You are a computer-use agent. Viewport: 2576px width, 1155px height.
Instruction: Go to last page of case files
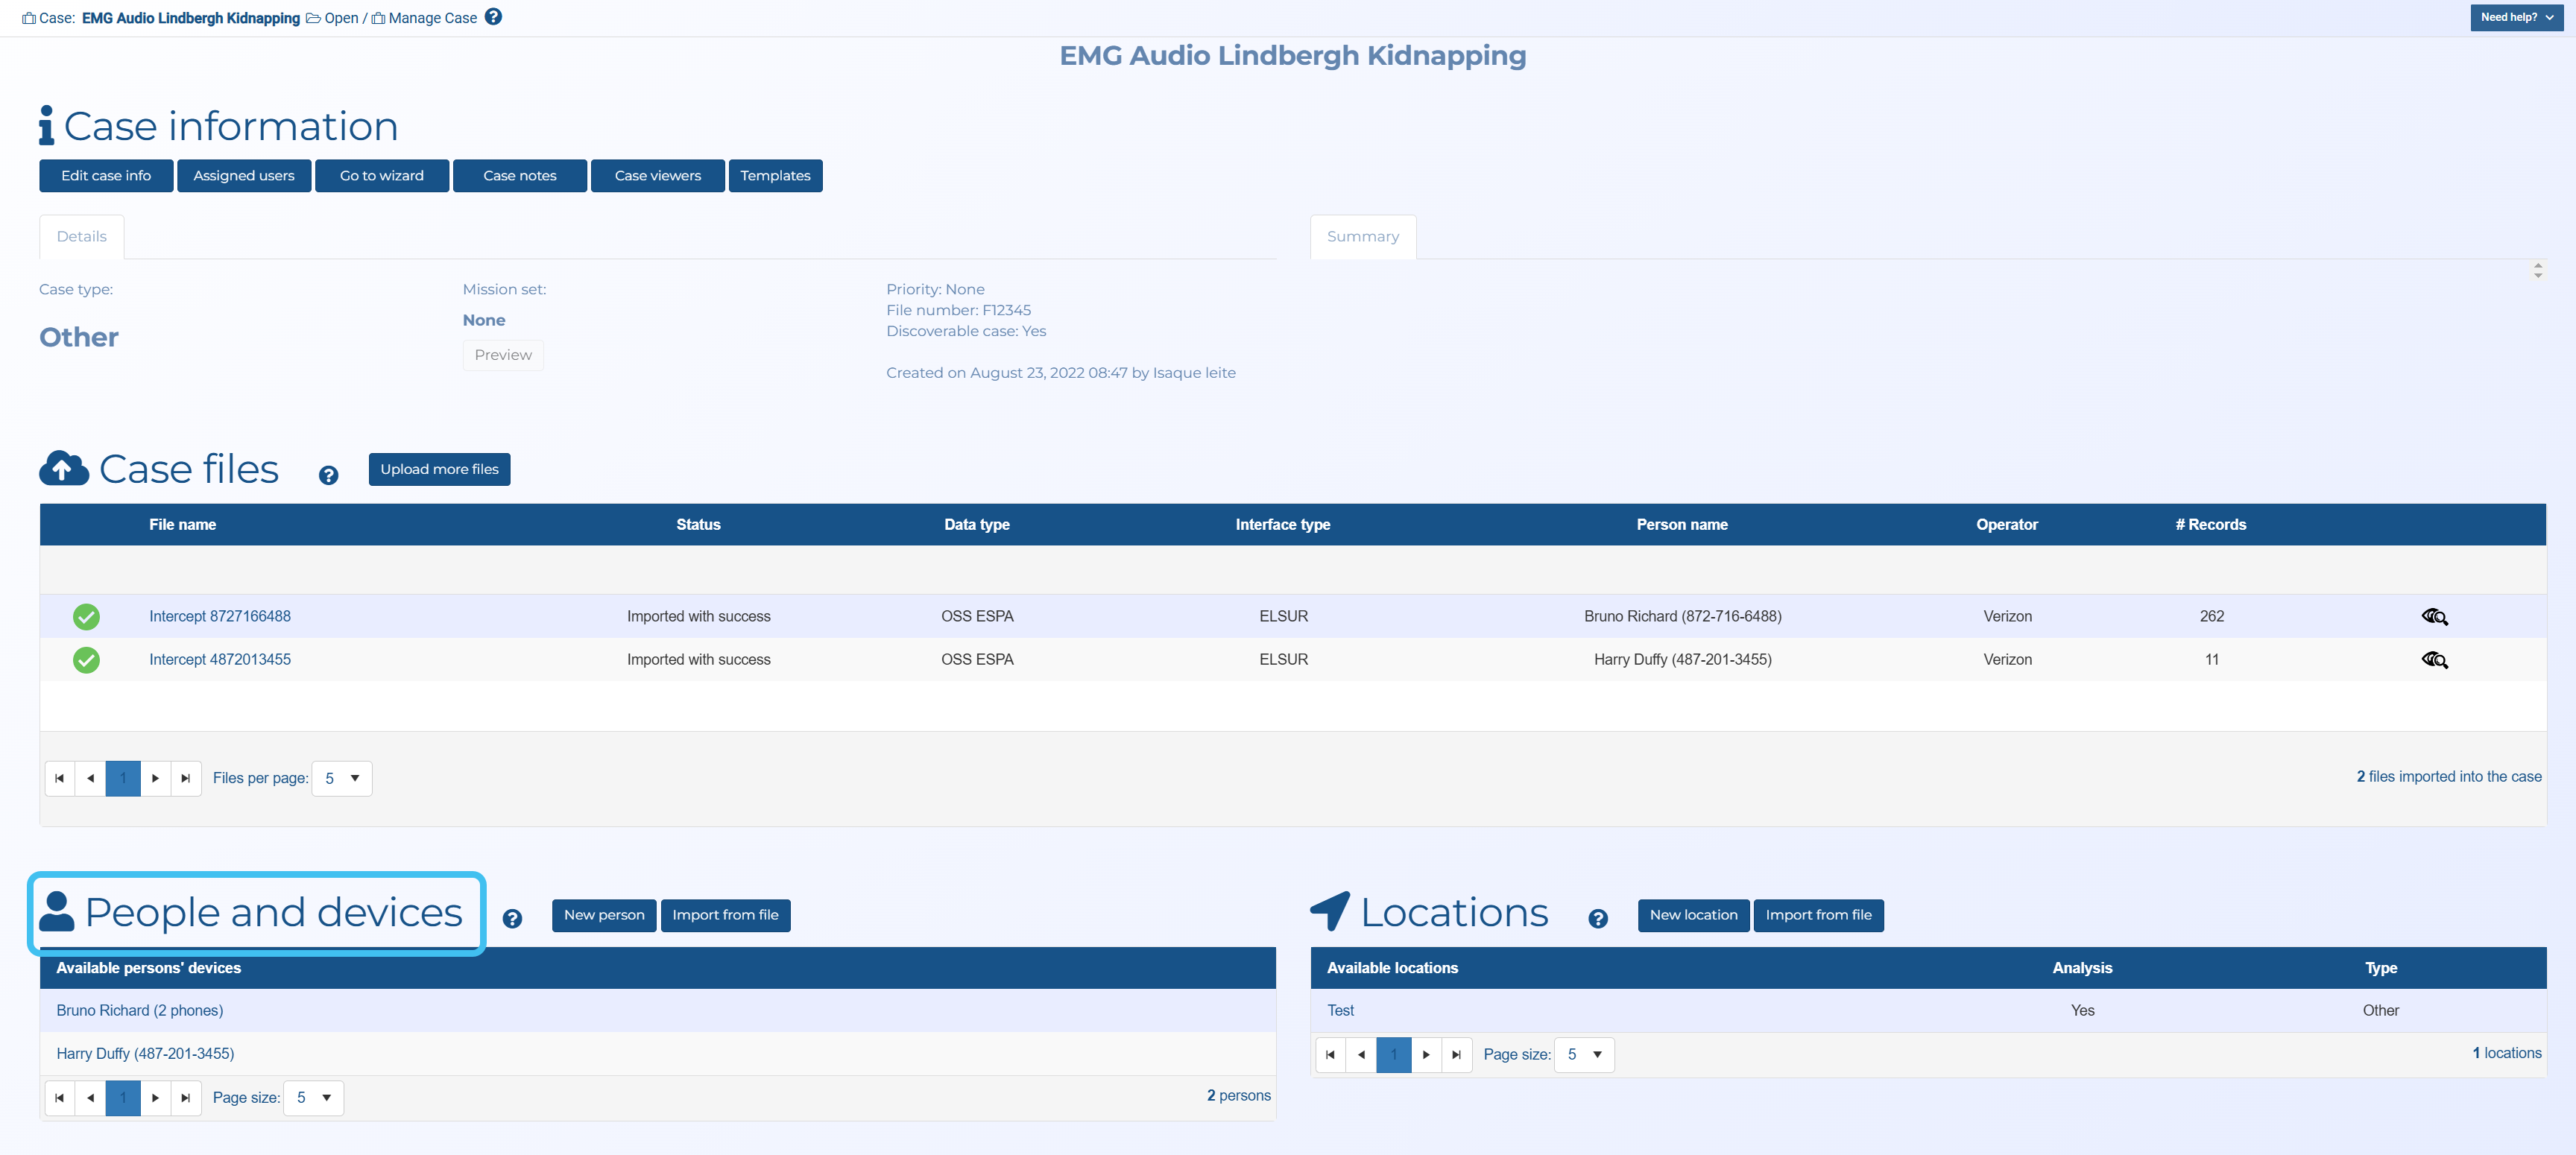185,778
